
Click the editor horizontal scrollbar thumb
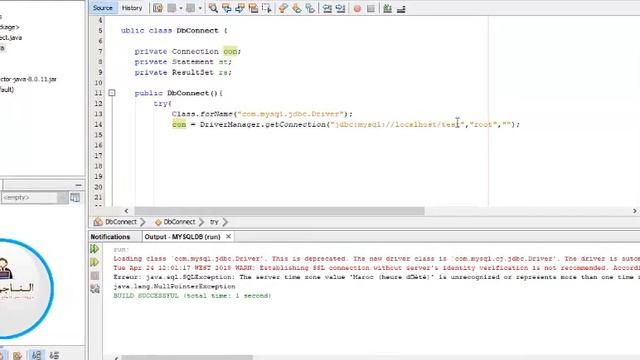click(x=279, y=211)
